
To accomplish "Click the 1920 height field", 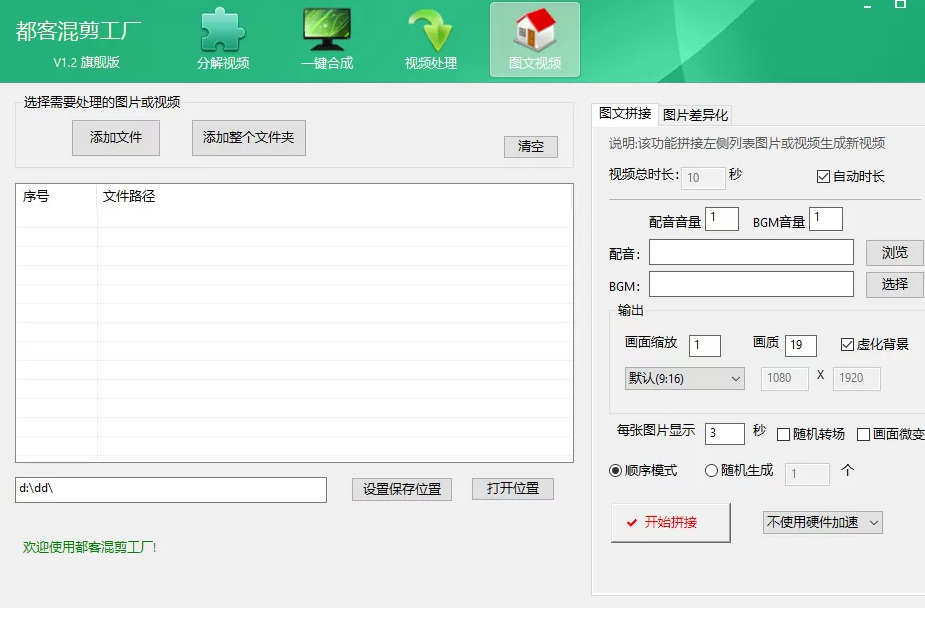I will (x=857, y=378).
